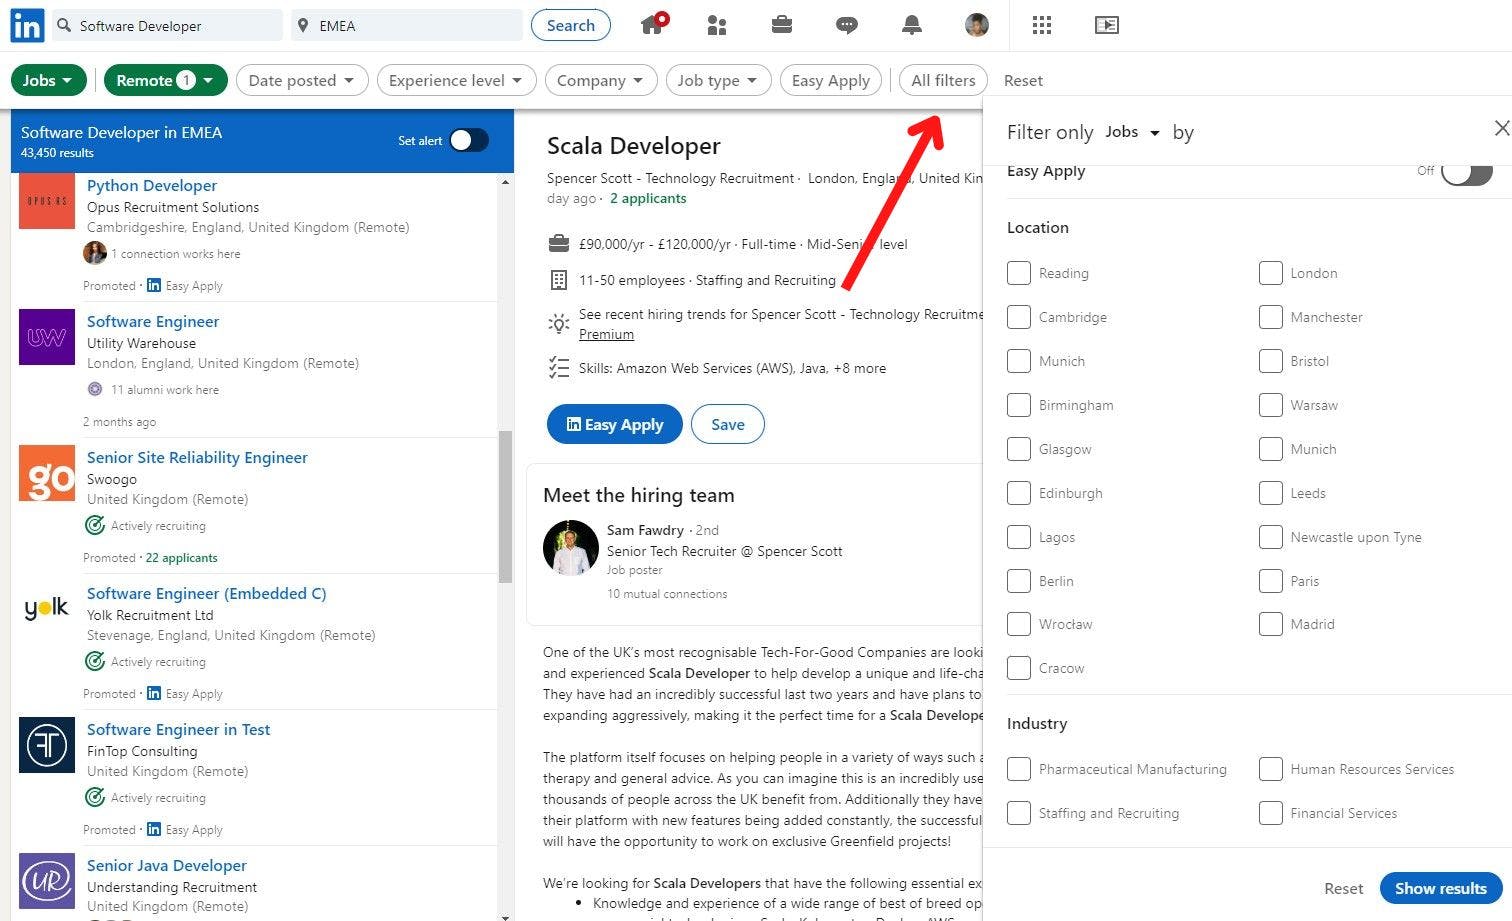Screen dimensions: 1512x921
Task: Click the lightbulb hiring trends icon
Action: [x=559, y=323]
